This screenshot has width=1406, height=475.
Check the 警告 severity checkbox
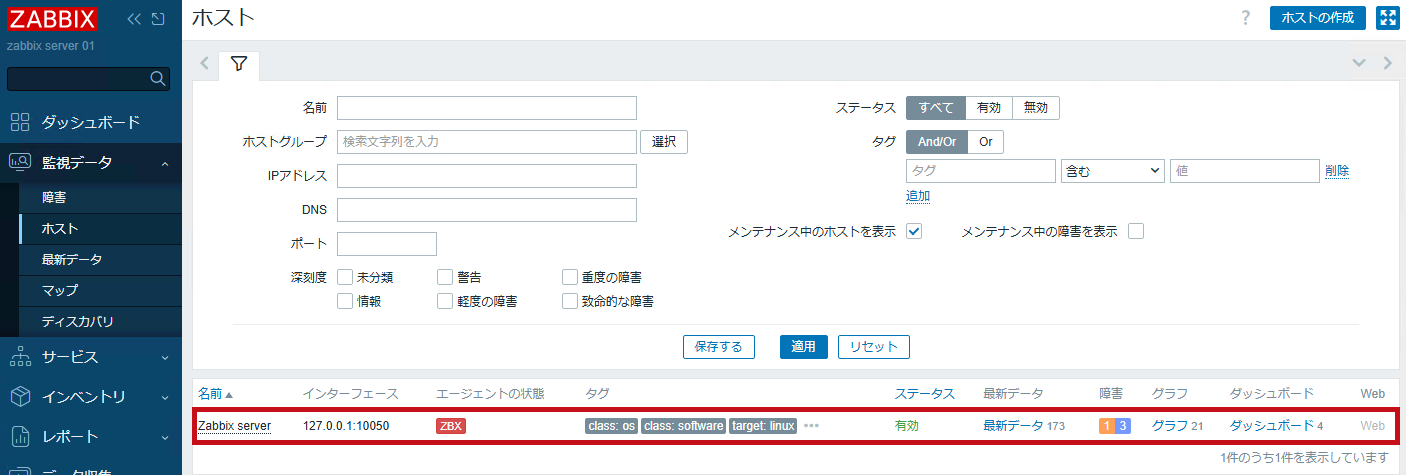pos(445,277)
